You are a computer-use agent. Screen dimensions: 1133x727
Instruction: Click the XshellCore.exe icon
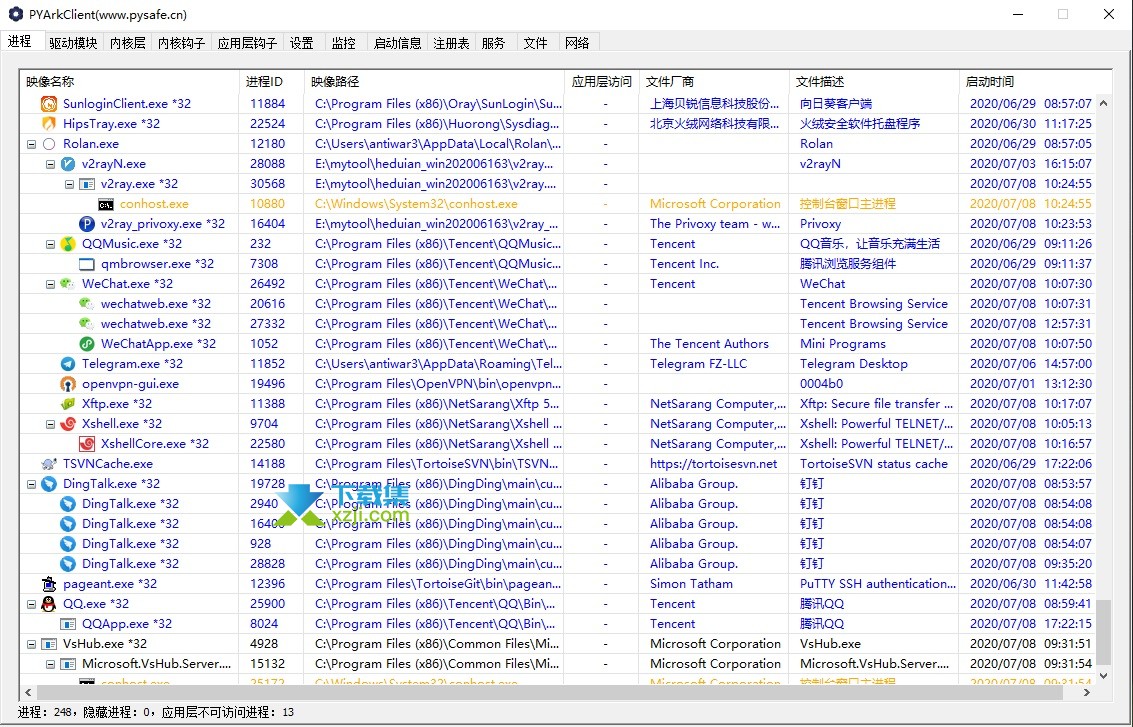[87, 444]
